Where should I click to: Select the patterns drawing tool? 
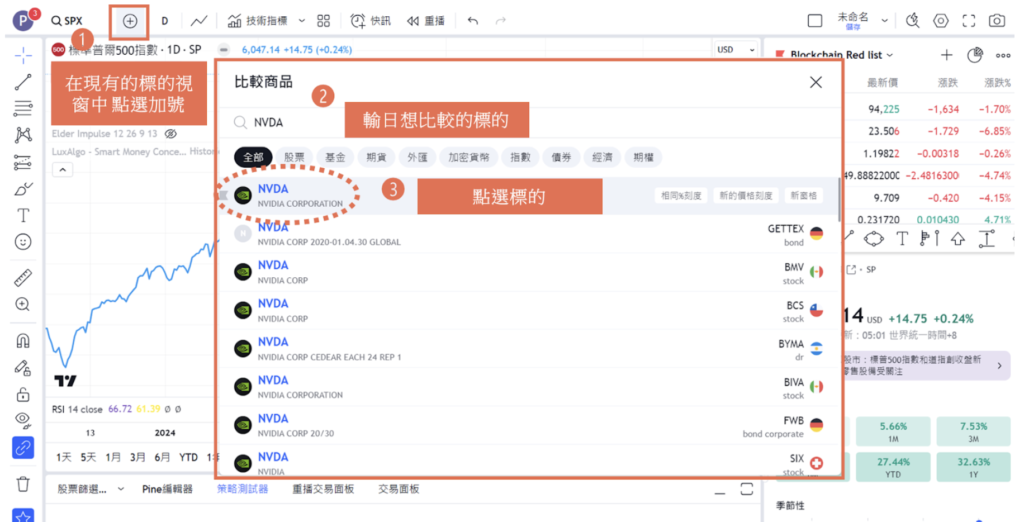point(23,135)
